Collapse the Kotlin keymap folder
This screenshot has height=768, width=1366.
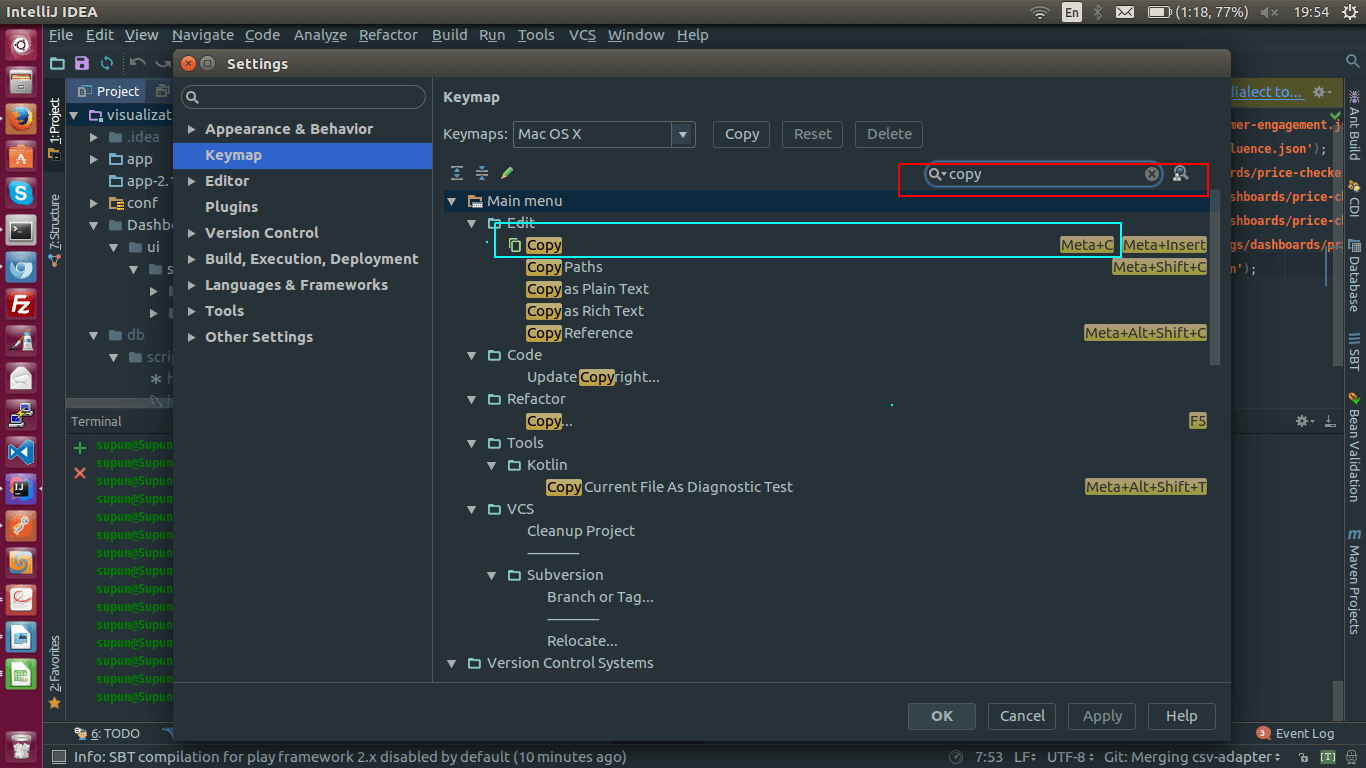pos(492,465)
